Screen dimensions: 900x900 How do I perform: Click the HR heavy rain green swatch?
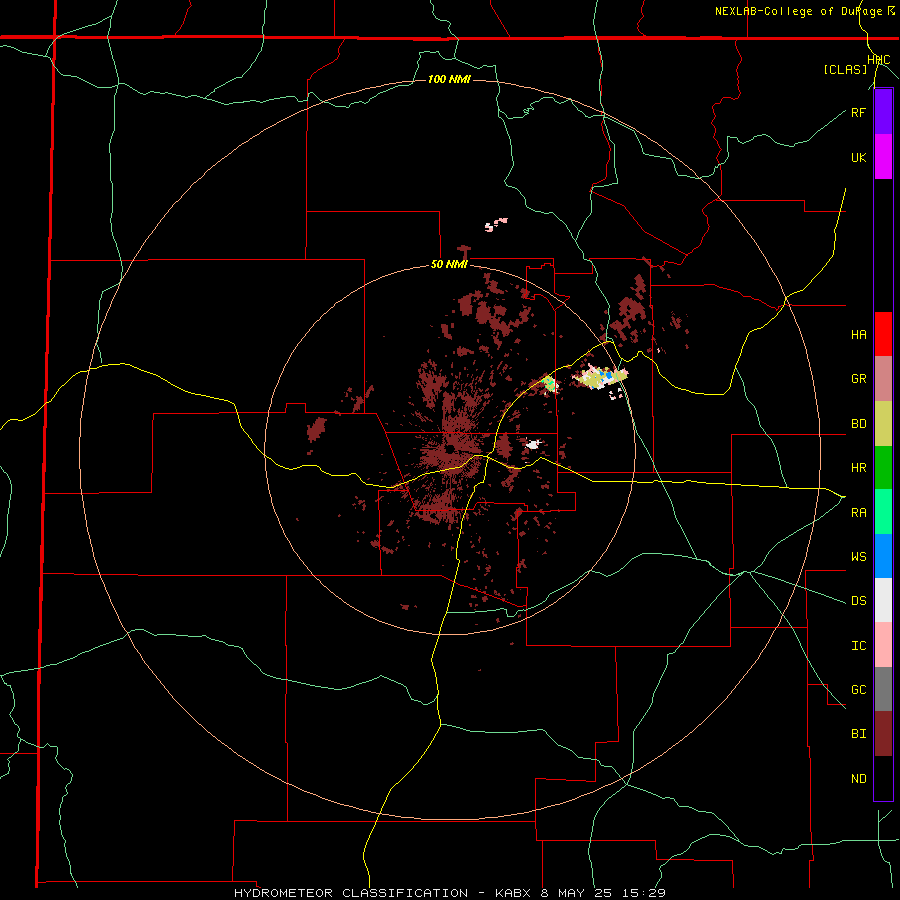coord(883,468)
